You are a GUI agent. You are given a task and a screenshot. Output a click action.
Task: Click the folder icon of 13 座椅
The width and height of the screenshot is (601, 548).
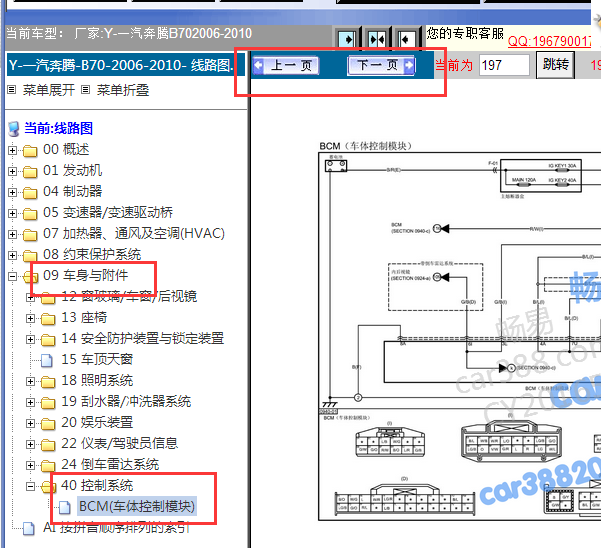[x=48, y=319]
